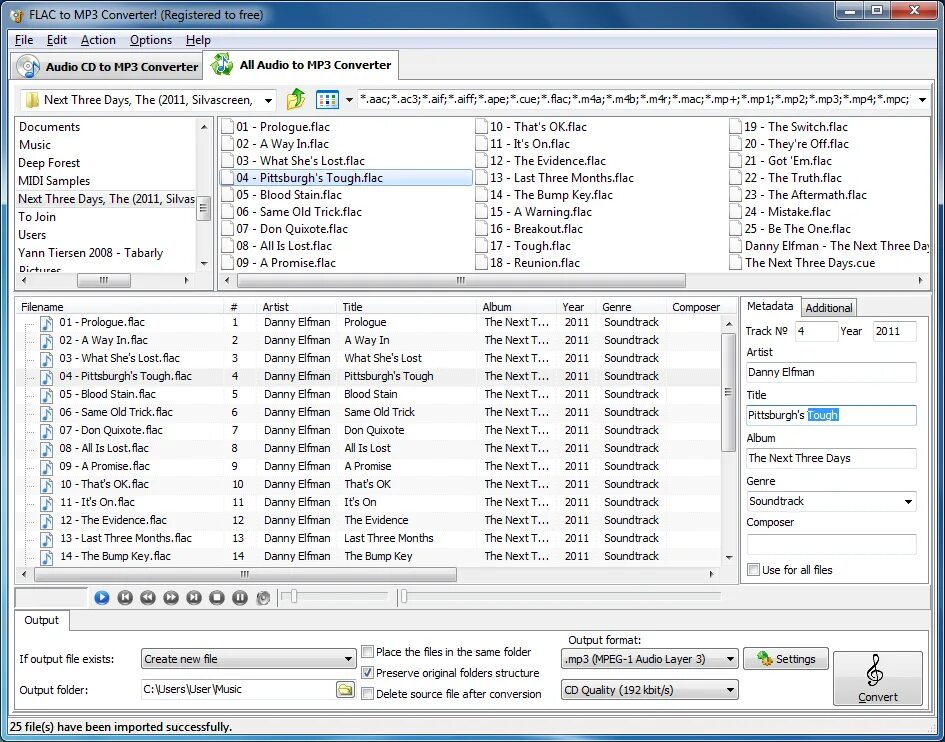Select 22 - The Truth.flac in file browser

click(793, 178)
